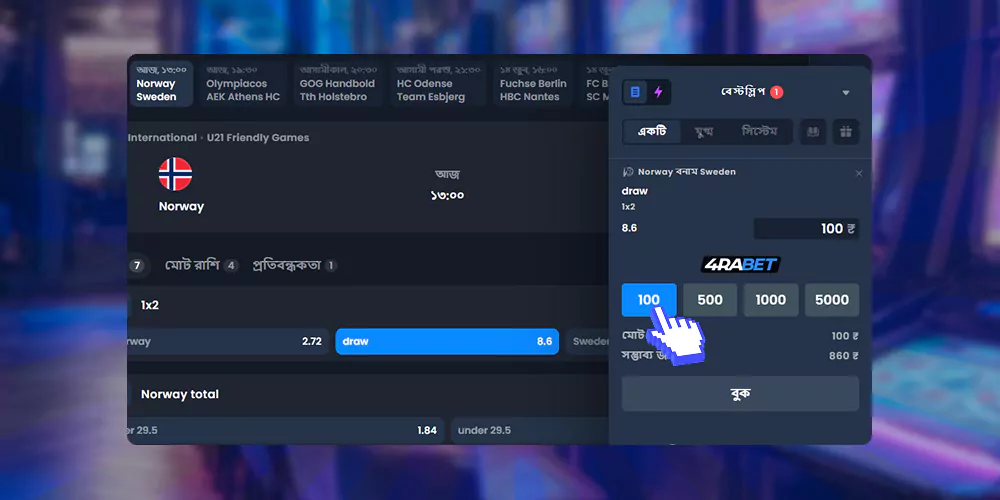Remove Norway vs Sweden bet from slip
The image size is (1000, 500).
coord(858,173)
